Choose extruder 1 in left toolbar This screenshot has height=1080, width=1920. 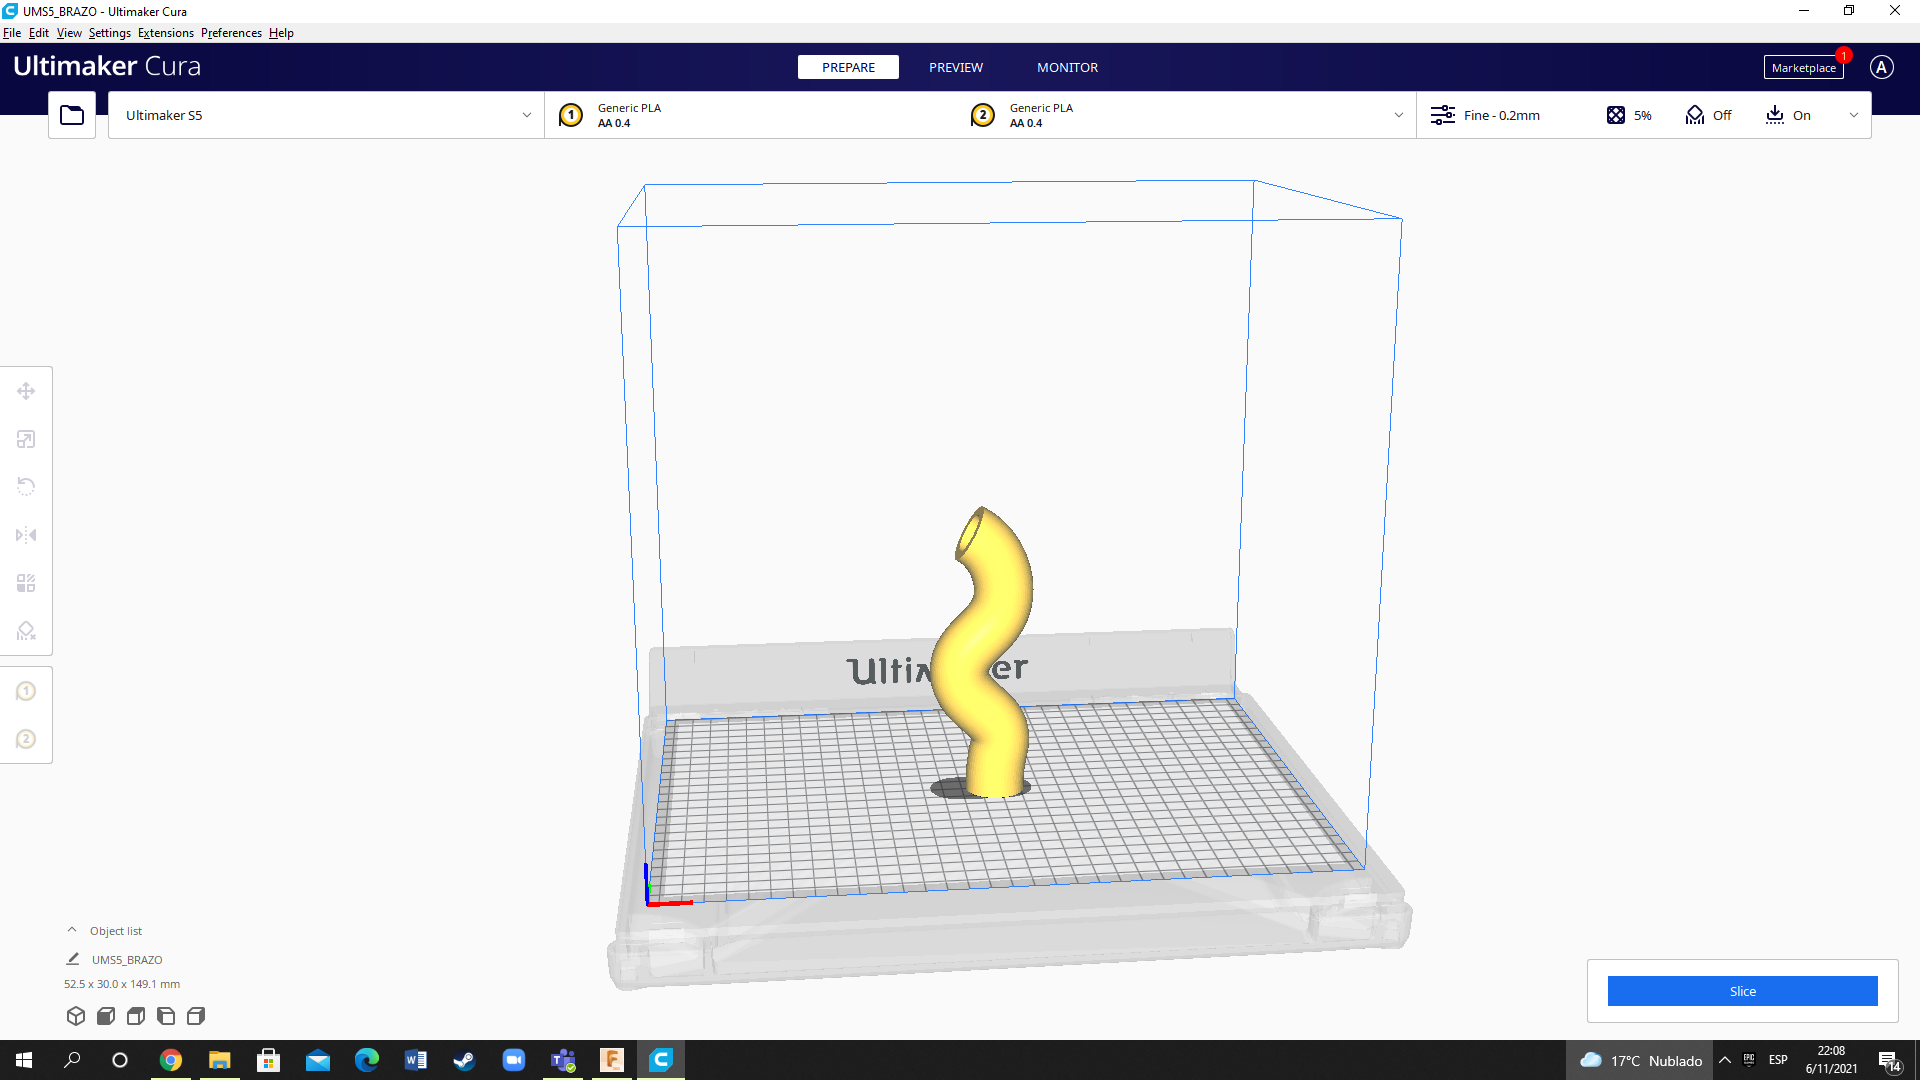26,691
